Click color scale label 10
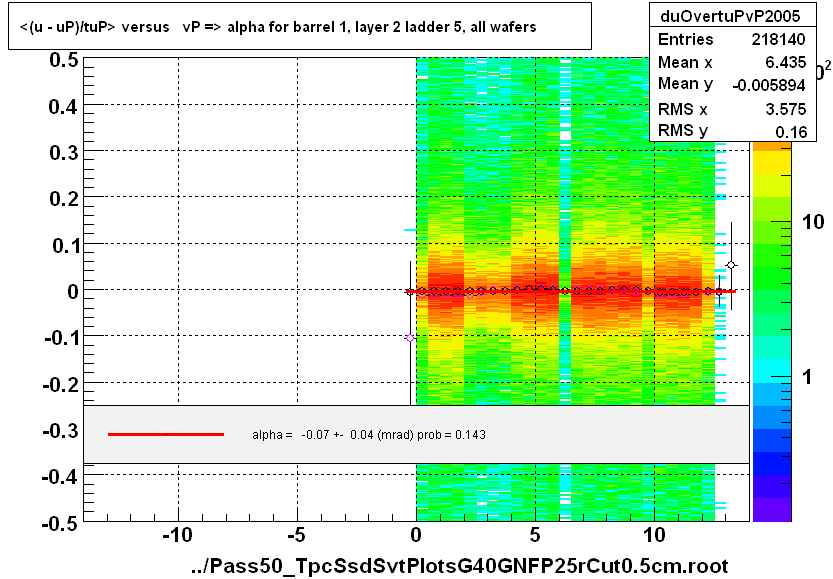Screen dimensions: 833x579 (x=813, y=222)
